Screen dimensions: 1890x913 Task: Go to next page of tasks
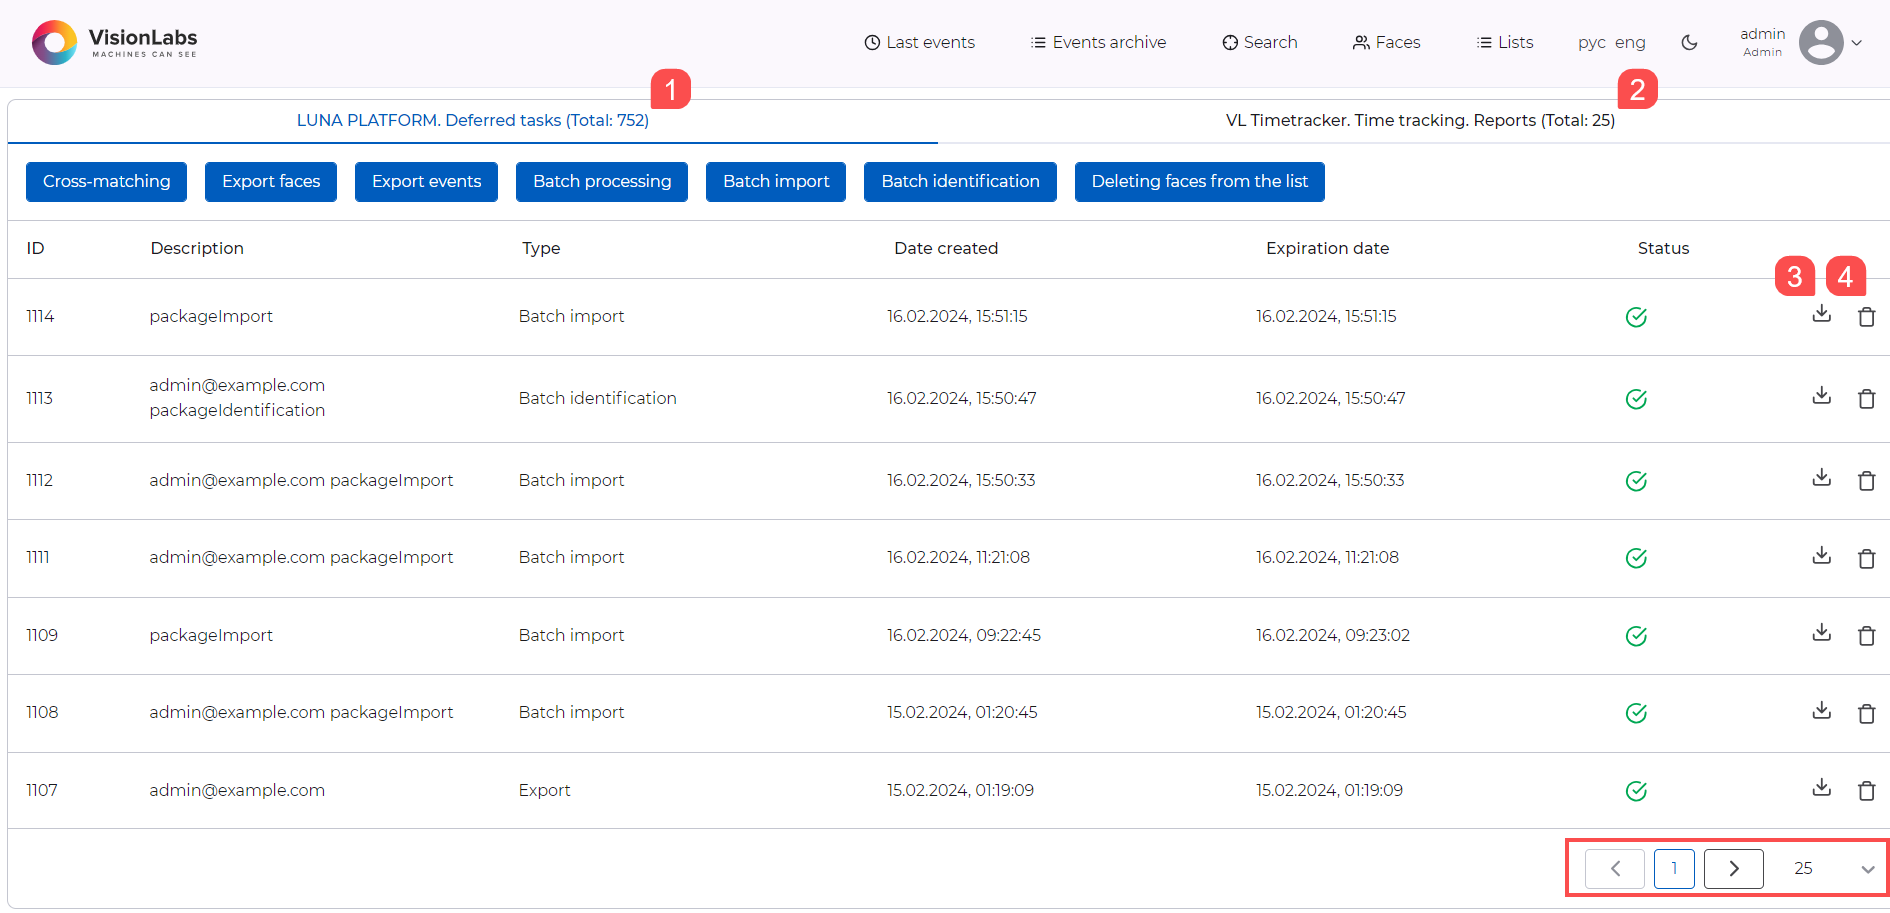[1733, 868]
